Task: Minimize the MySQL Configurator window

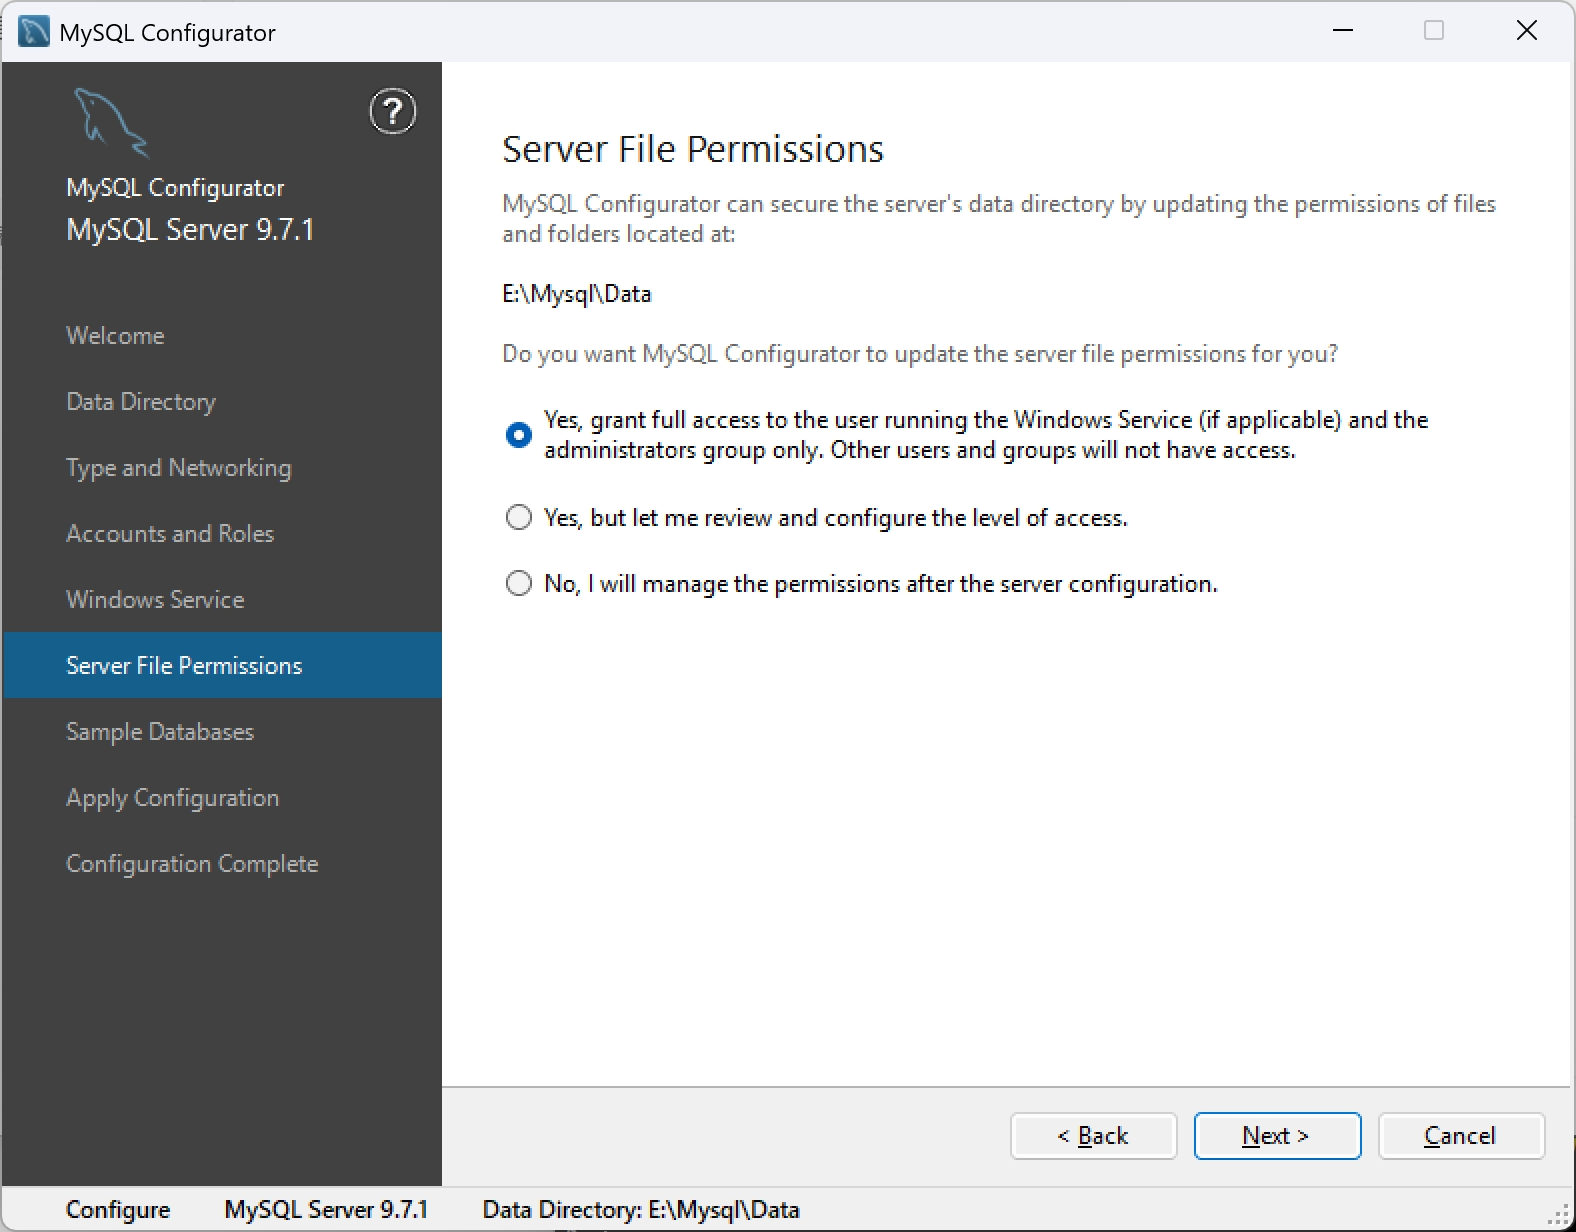Action: click(x=1343, y=31)
